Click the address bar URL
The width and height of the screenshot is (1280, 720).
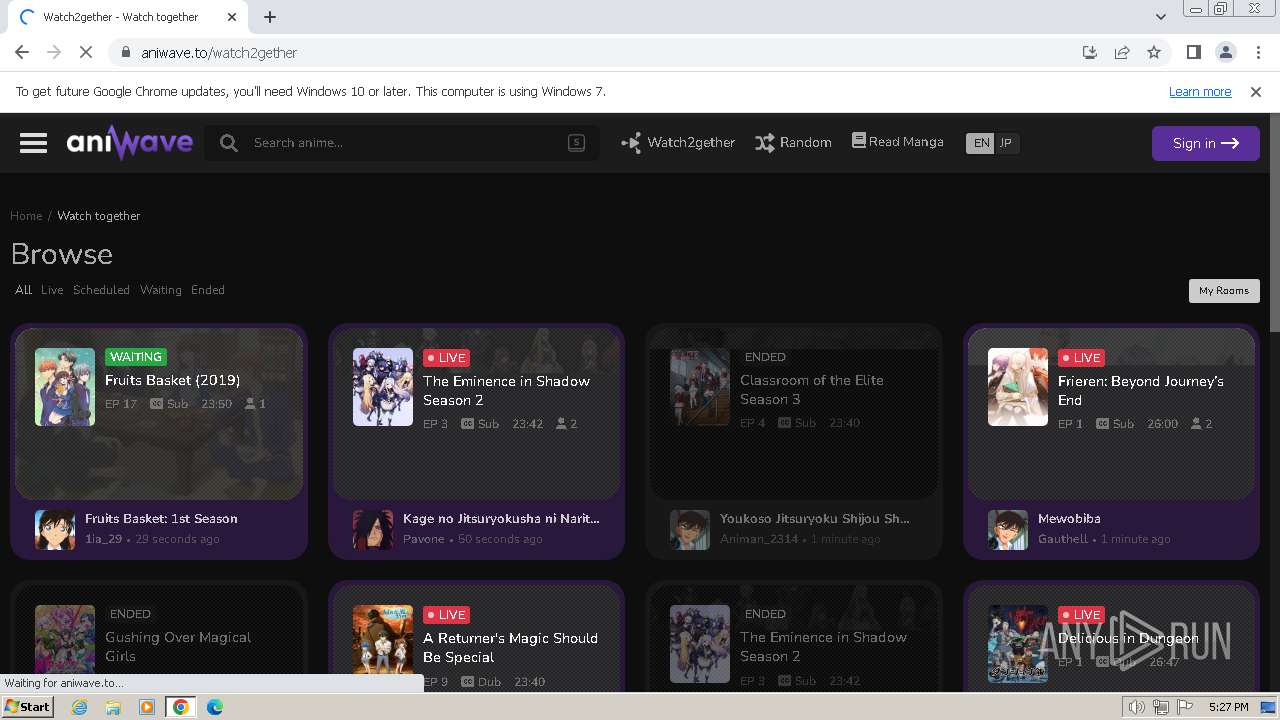(219, 53)
